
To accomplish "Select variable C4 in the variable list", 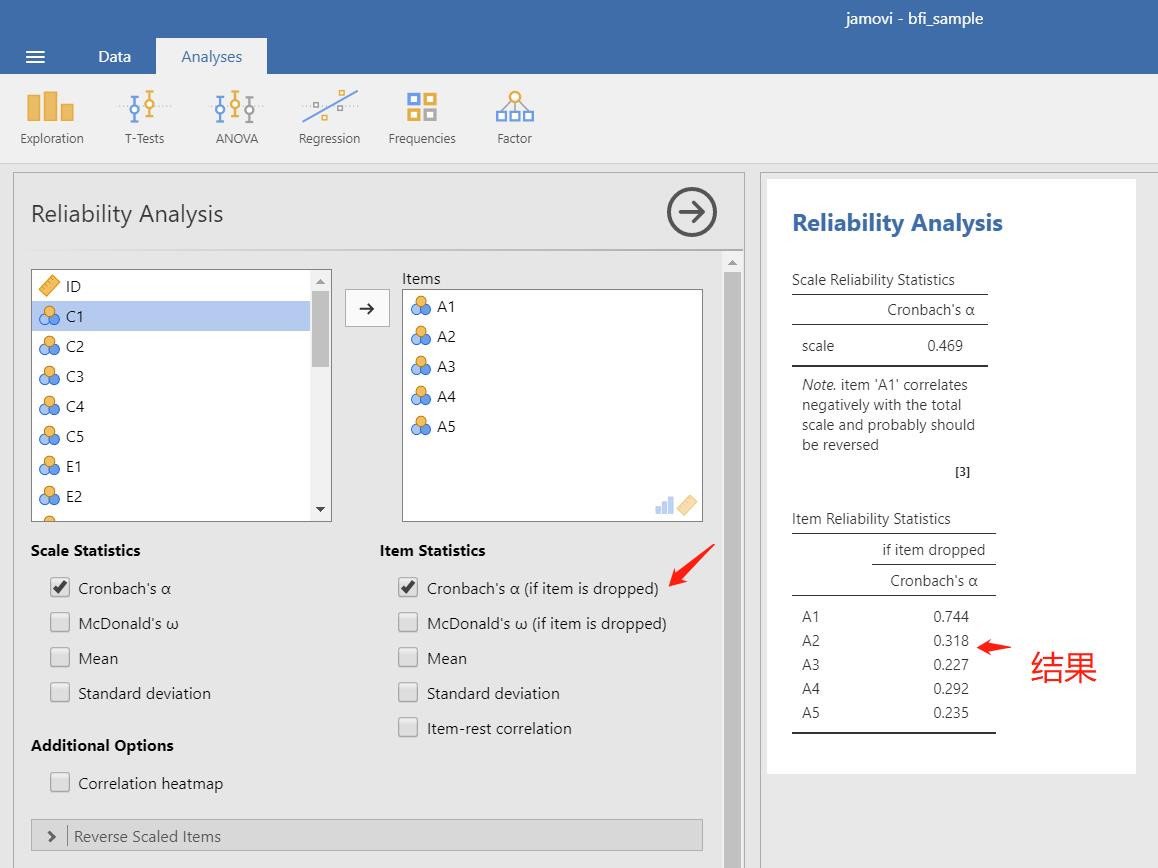I will click(171, 406).
